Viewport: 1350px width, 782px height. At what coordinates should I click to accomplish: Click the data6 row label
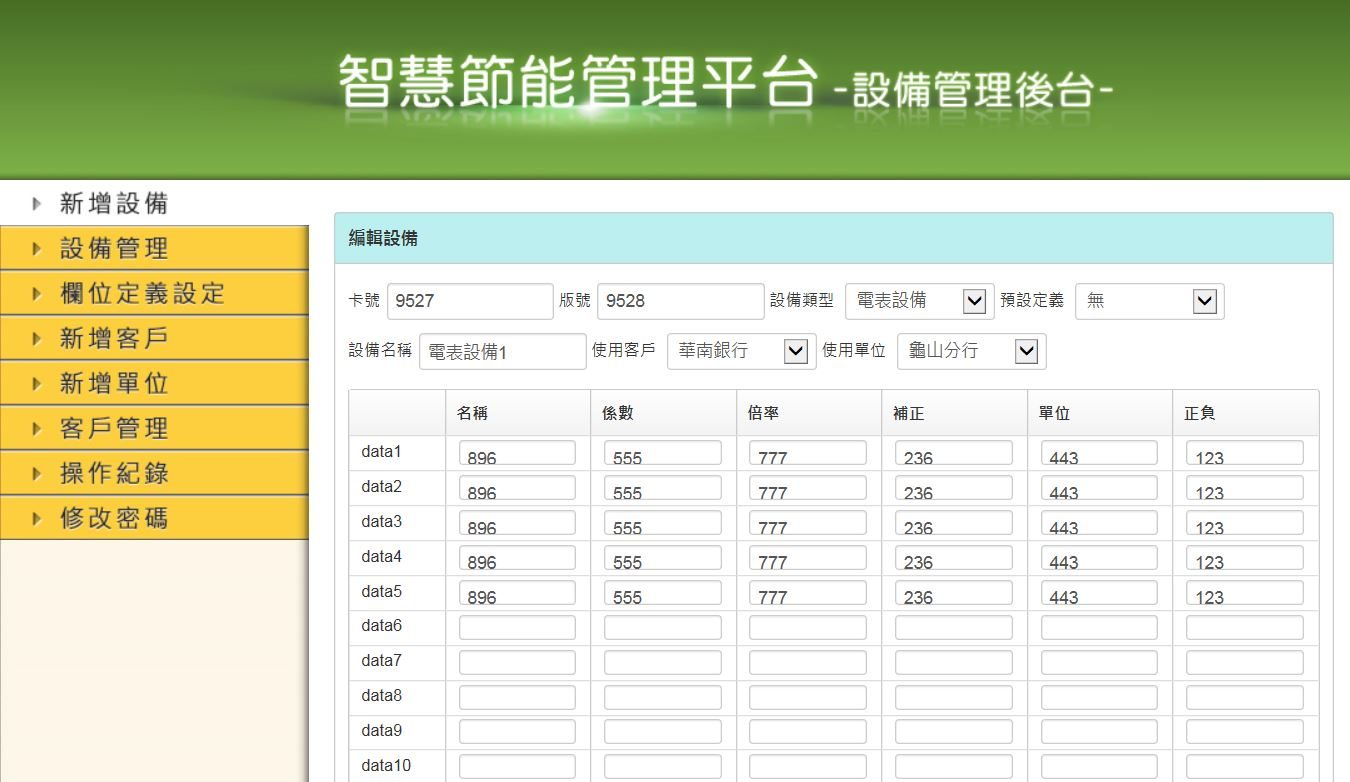coord(382,626)
